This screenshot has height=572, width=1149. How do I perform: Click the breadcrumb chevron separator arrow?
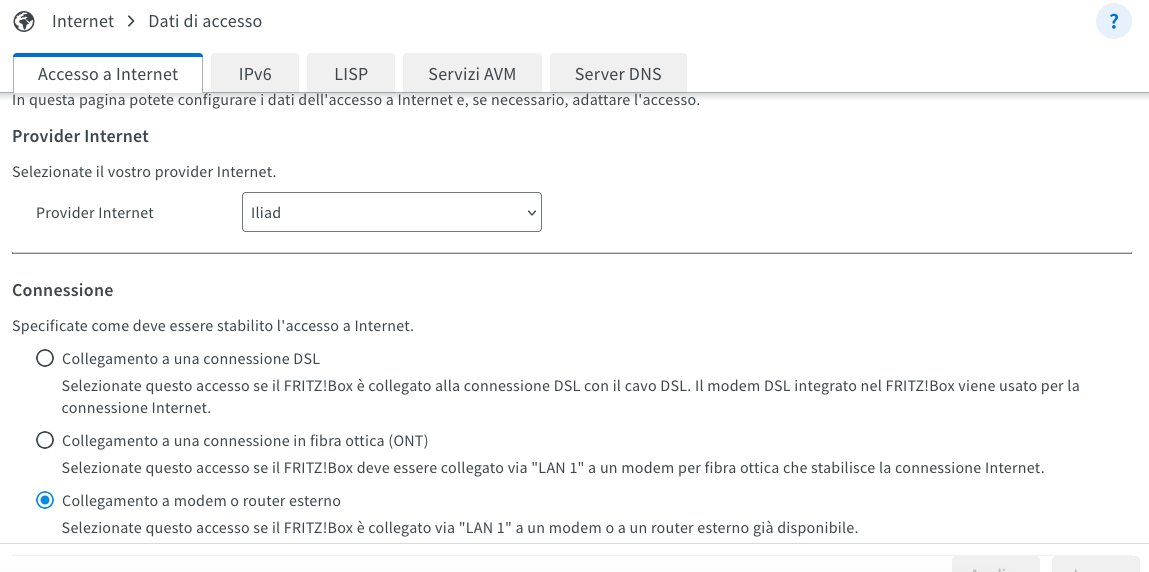(131, 21)
